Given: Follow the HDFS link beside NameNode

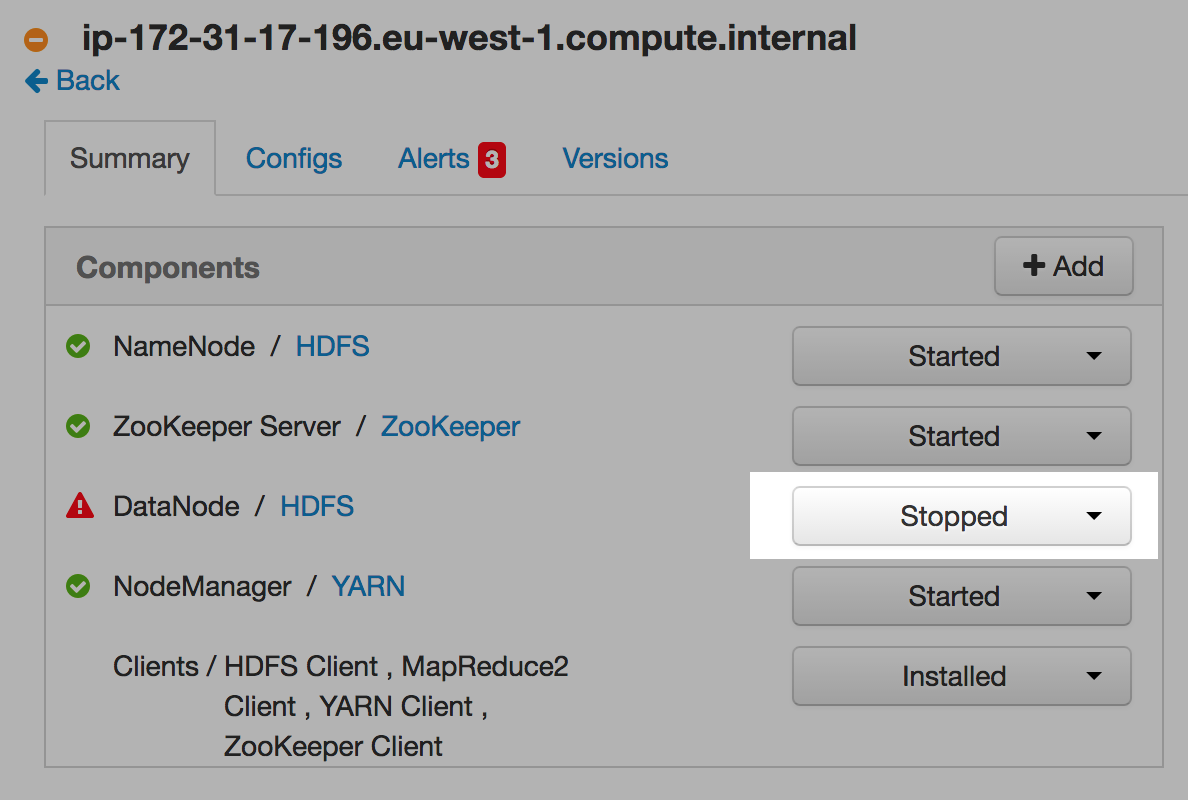Looking at the screenshot, I should tap(332, 347).
